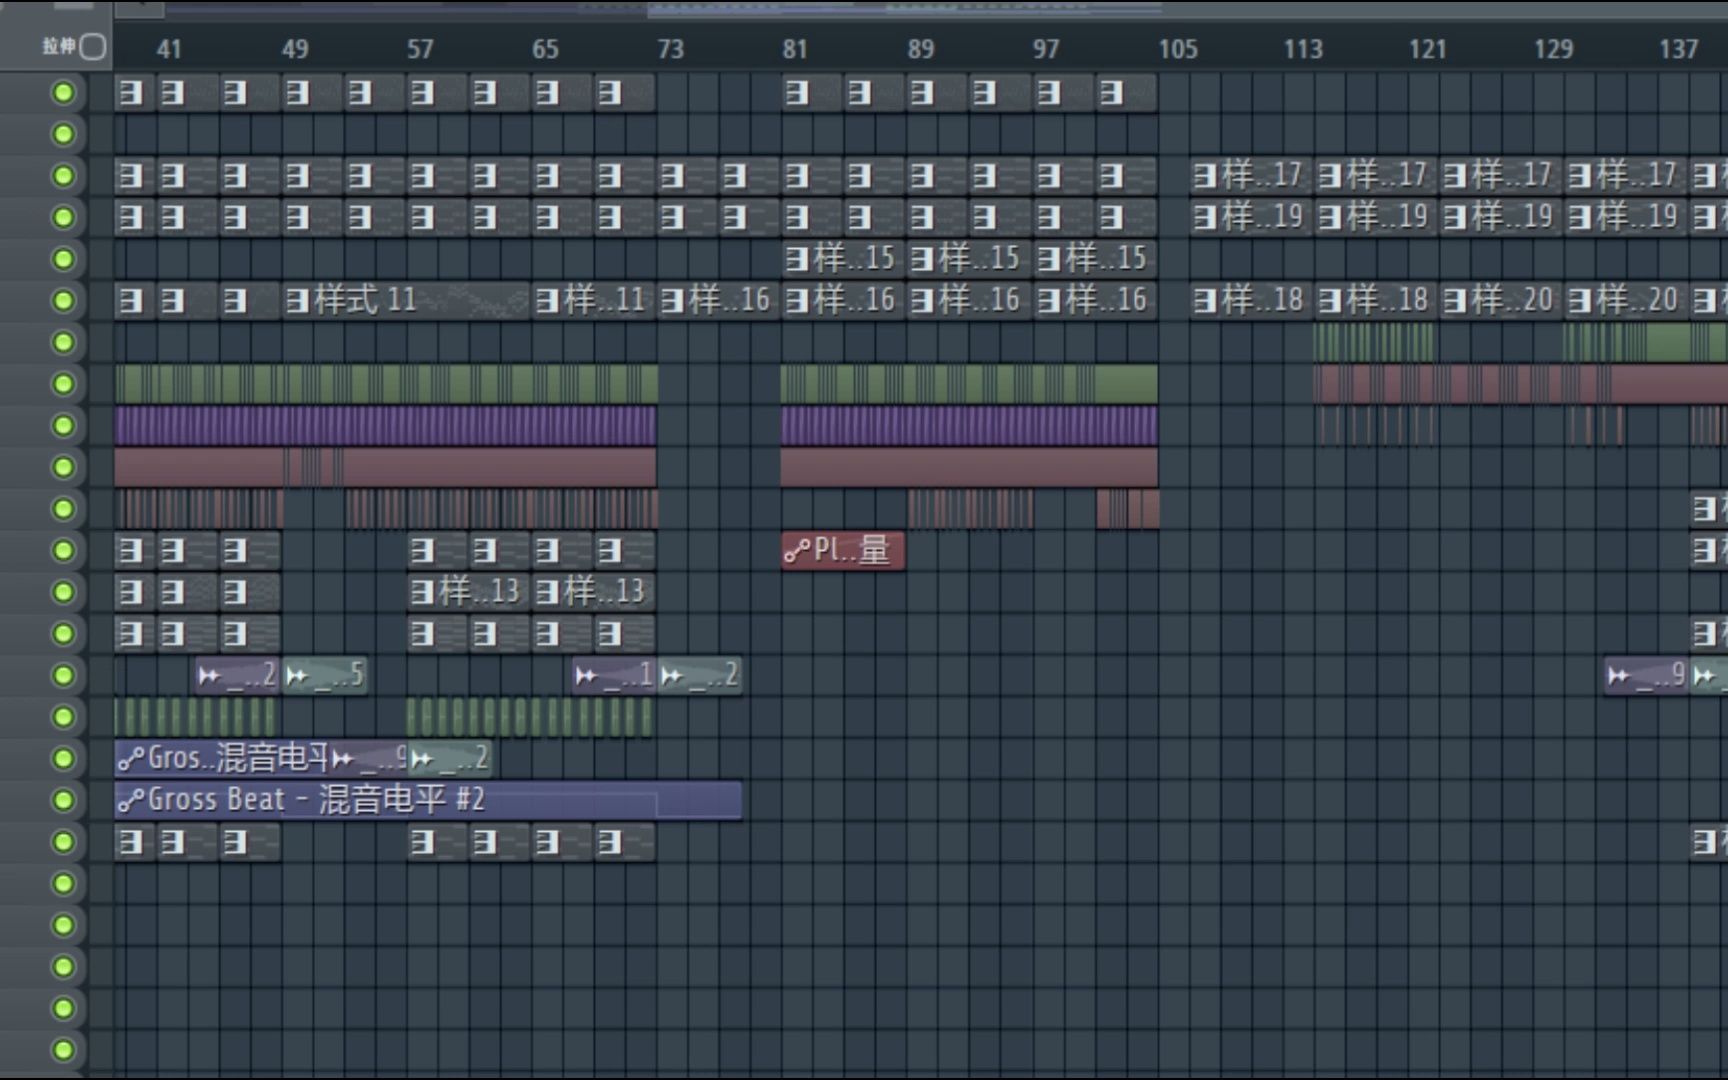Jump to bar 97 on the timeline
This screenshot has width=1728, height=1080.
pyautogui.click(x=1046, y=49)
